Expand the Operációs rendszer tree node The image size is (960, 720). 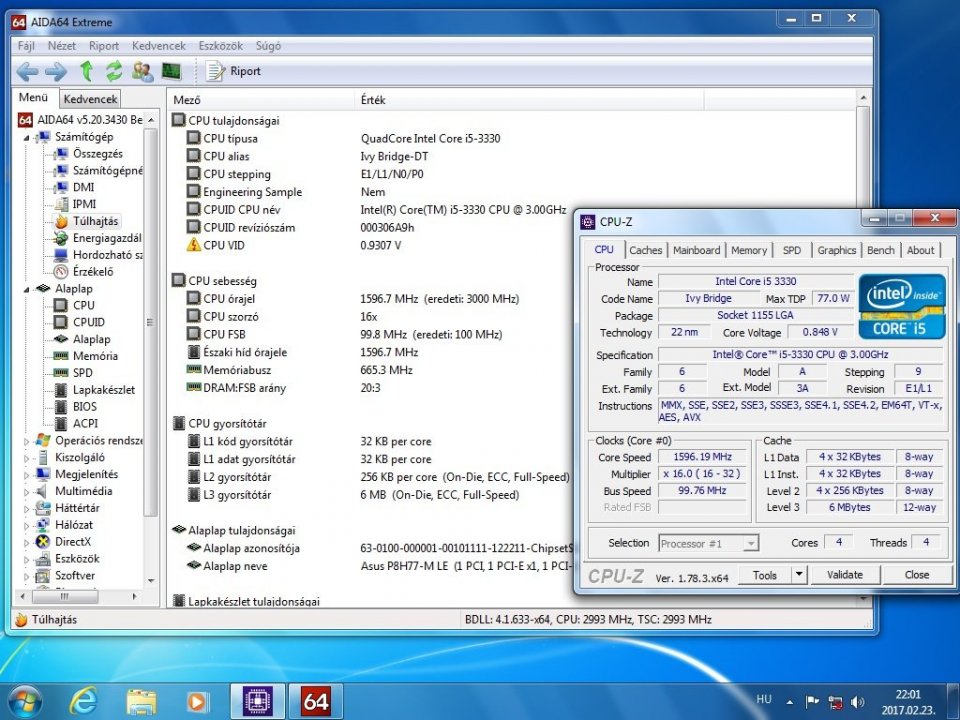click(x=27, y=440)
